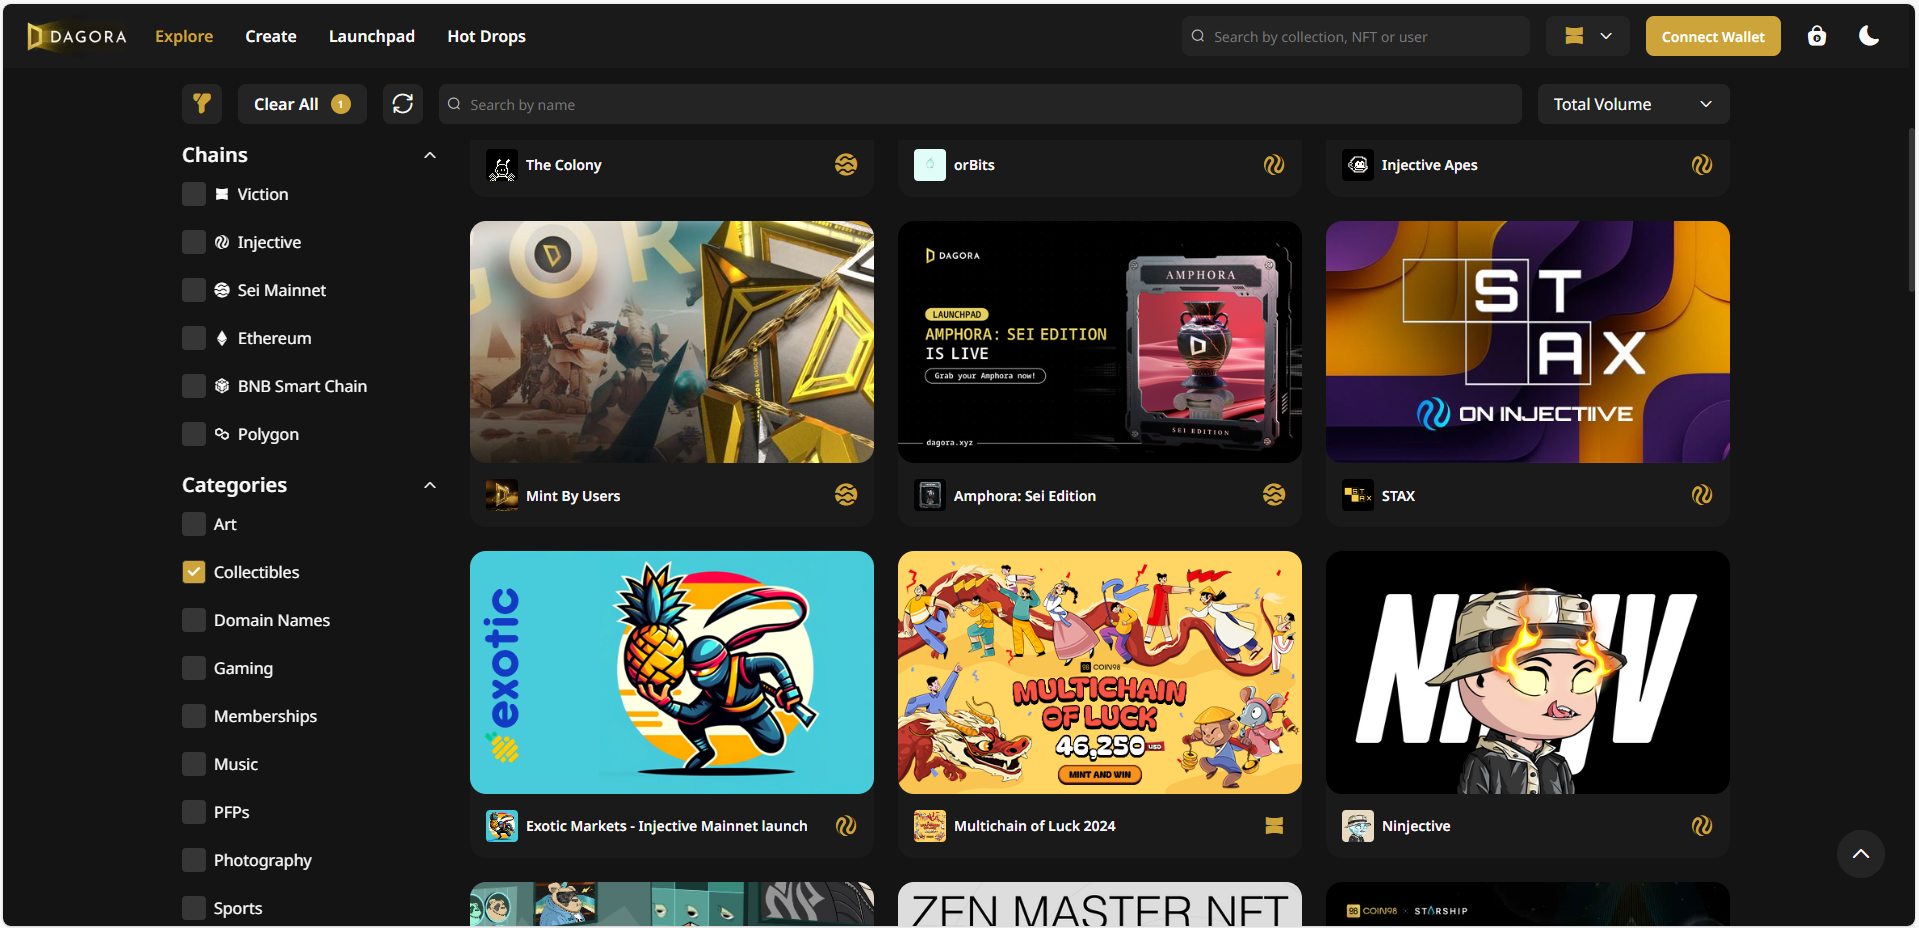Viewport: 1919px width, 928px height.
Task: Click Sei chain icon on Amphora: Sei Edition
Action: pyautogui.click(x=1274, y=495)
